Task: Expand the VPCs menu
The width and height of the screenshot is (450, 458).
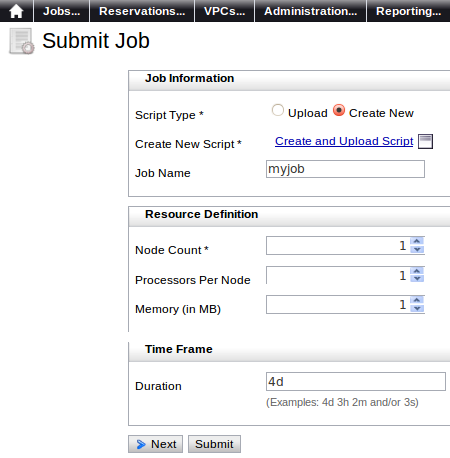Action: (224, 11)
